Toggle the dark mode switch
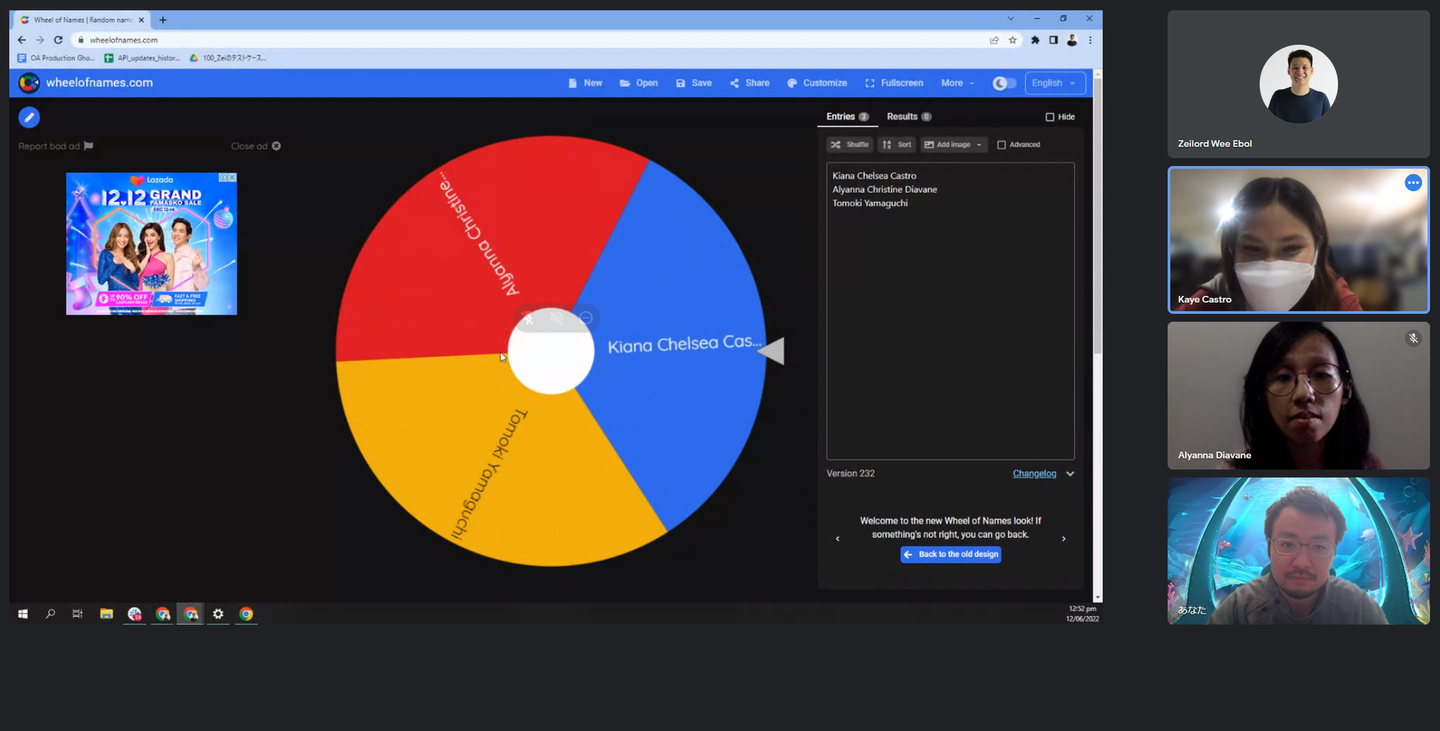Image resolution: width=1440 pixels, height=731 pixels. pos(1004,83)
